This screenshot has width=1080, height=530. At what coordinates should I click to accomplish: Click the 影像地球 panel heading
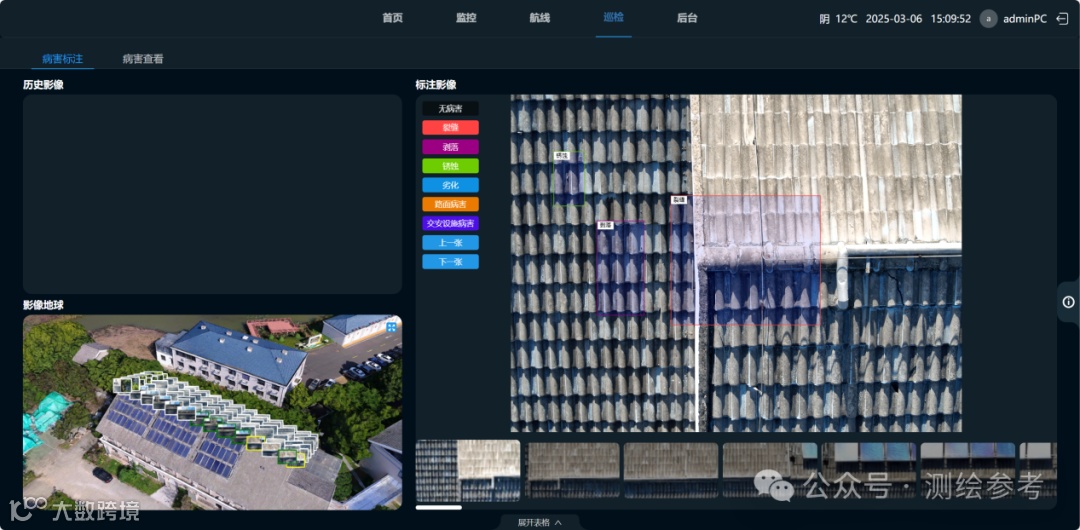(43, 305)
